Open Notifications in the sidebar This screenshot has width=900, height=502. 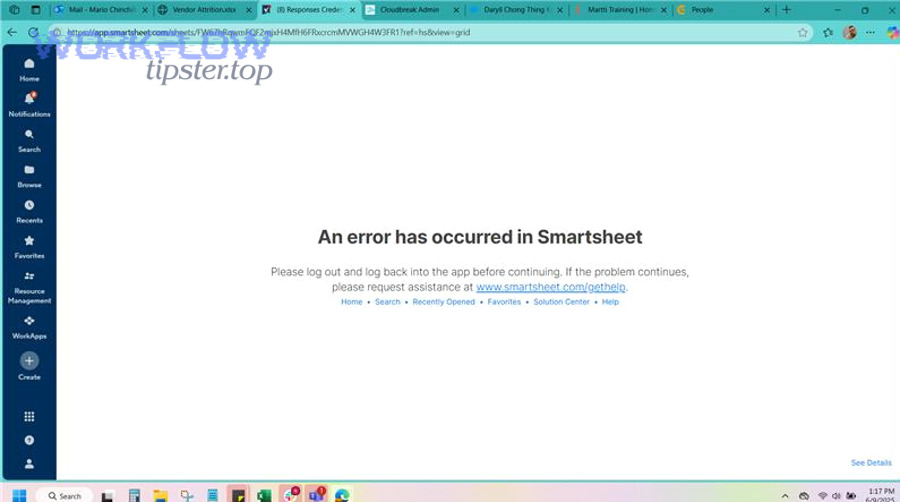(29, 104)
